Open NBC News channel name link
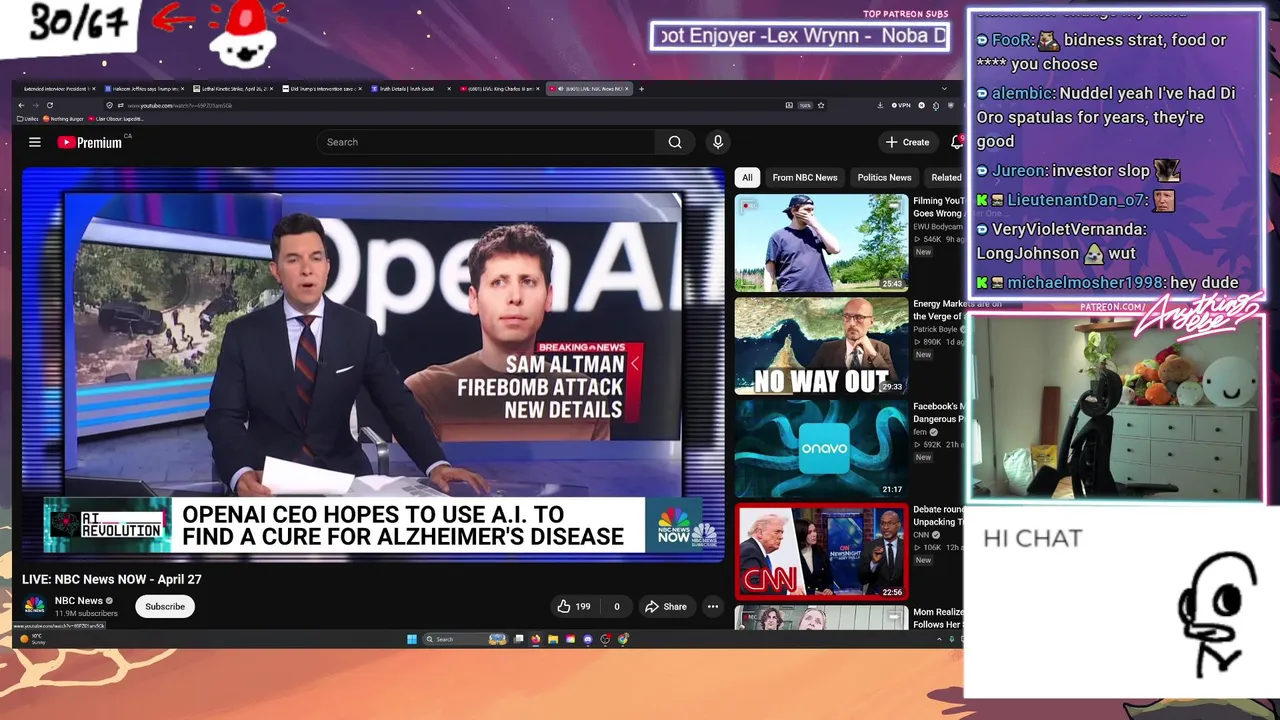Viewport: 1280px width, 720px height. [x=79, y=601]
